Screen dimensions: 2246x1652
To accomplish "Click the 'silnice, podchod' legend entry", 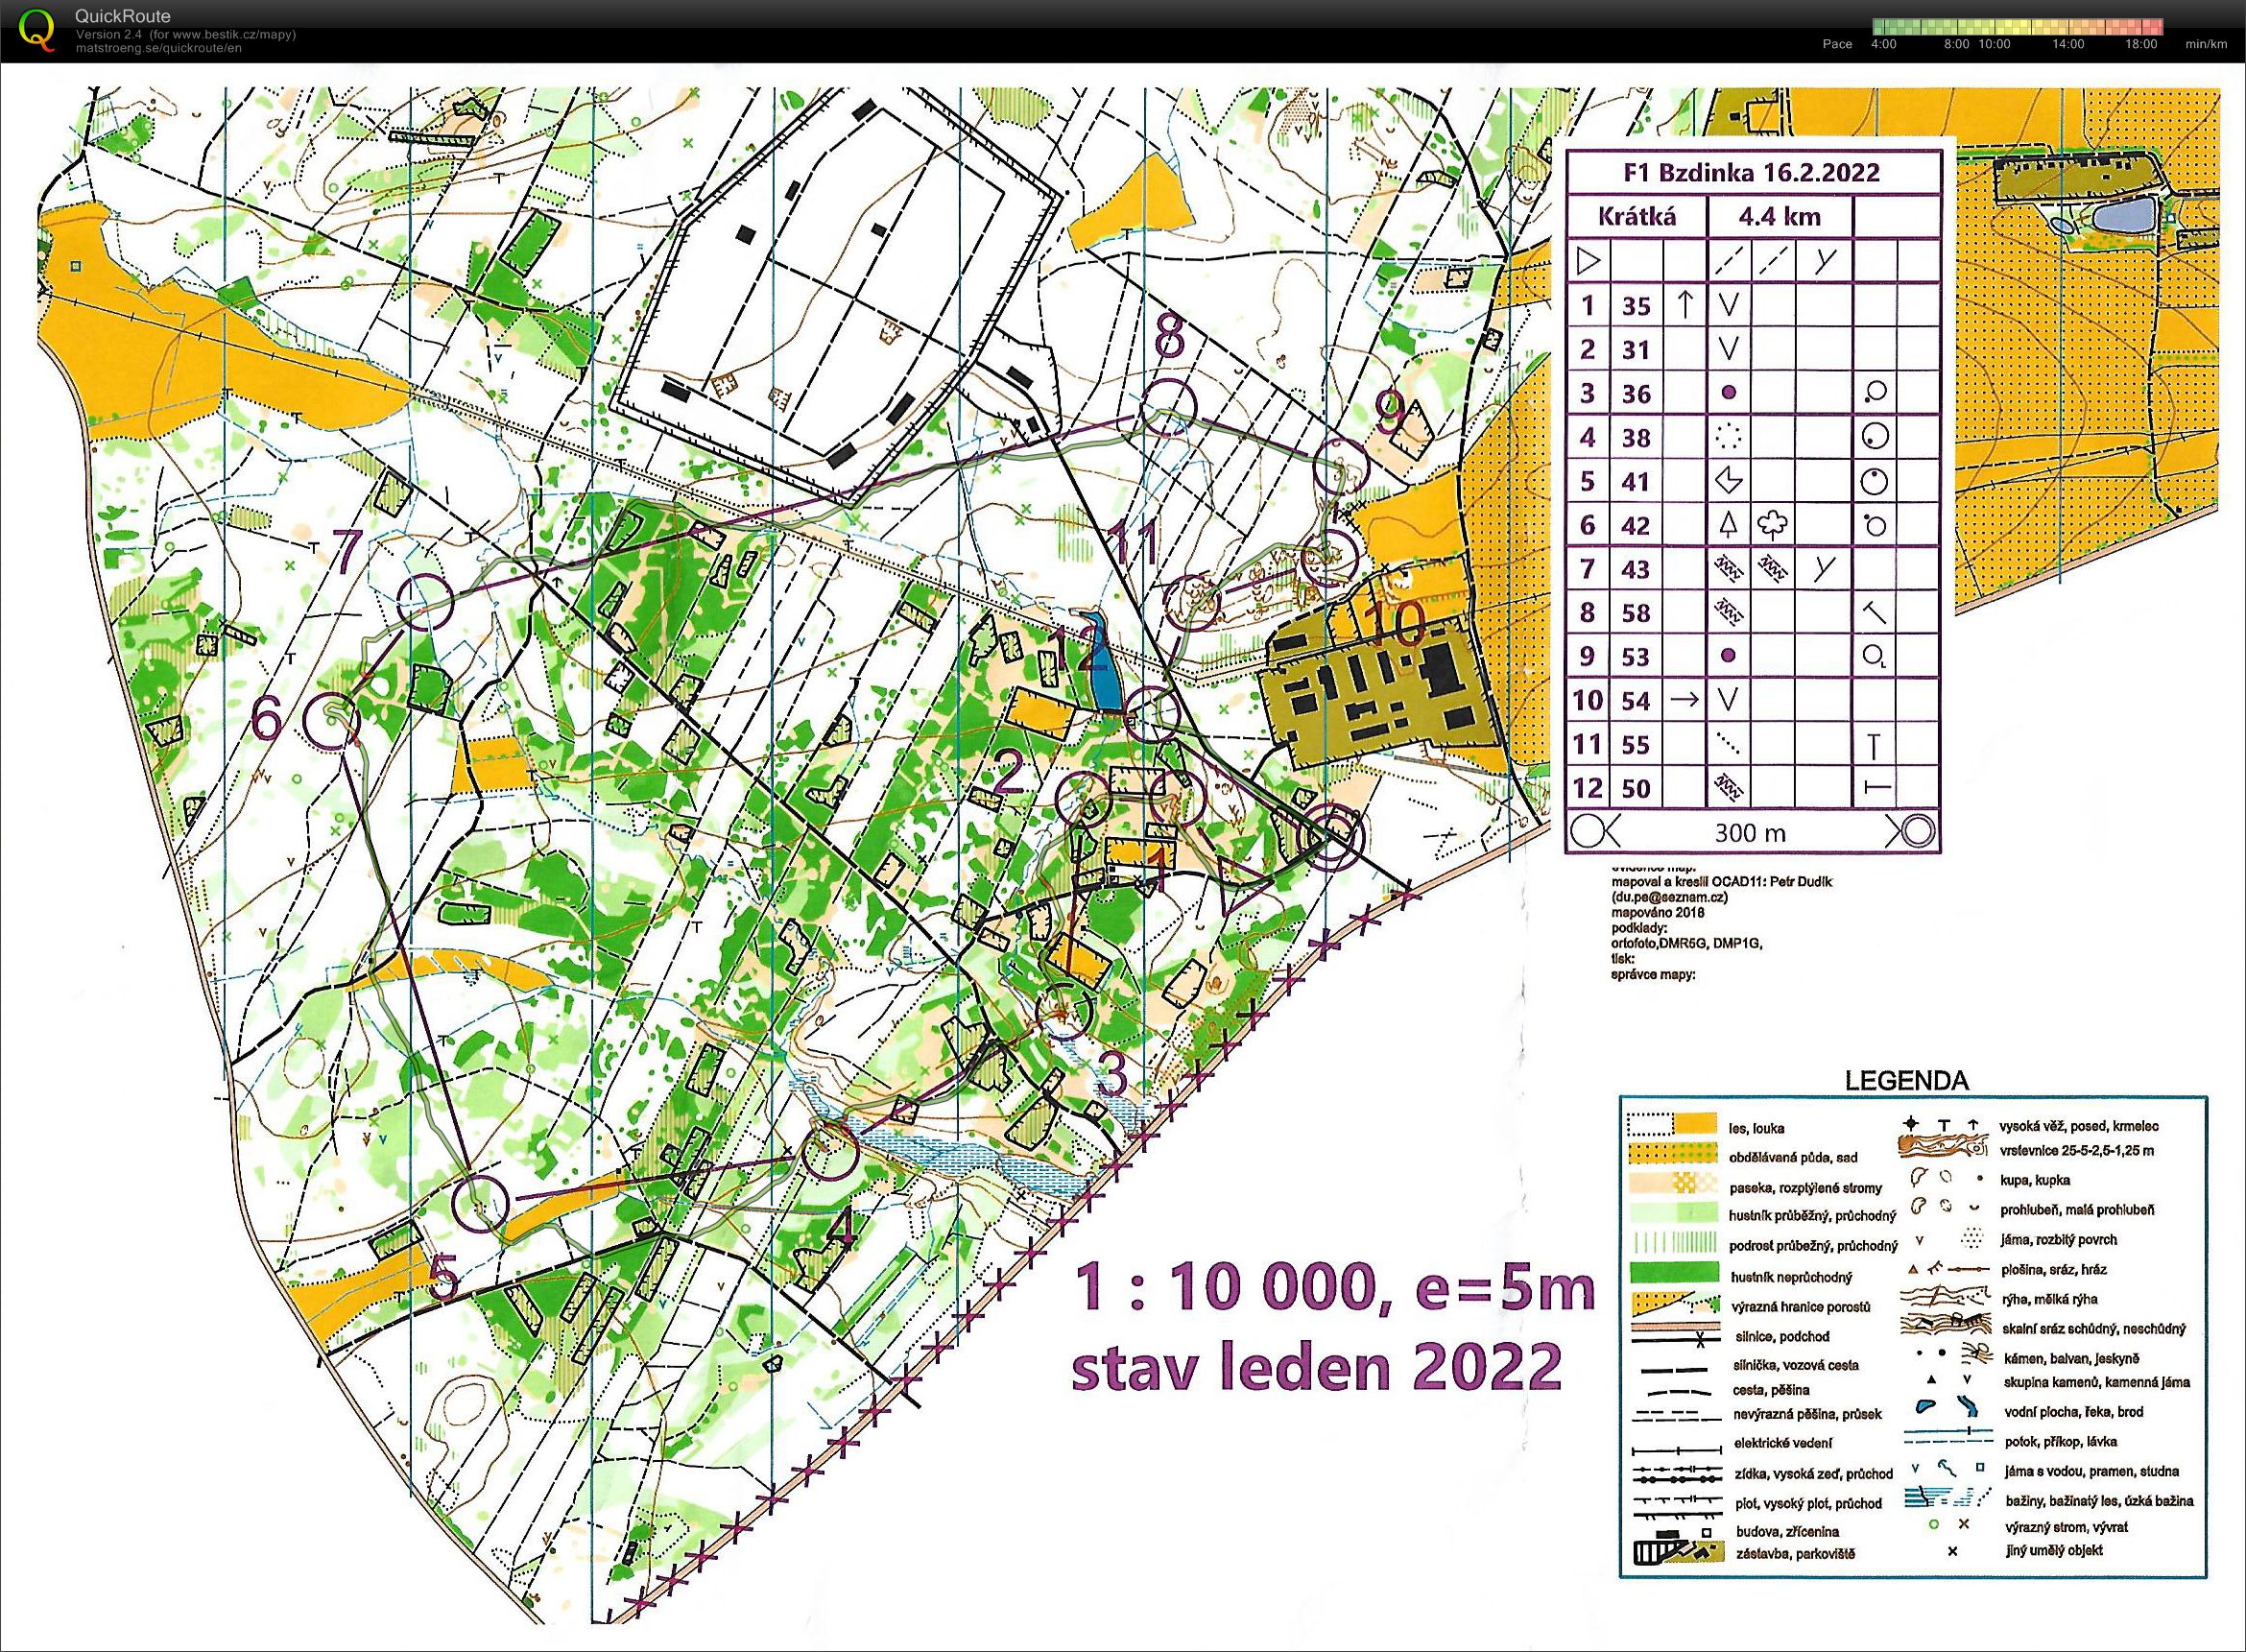I will [1782, 1336].
